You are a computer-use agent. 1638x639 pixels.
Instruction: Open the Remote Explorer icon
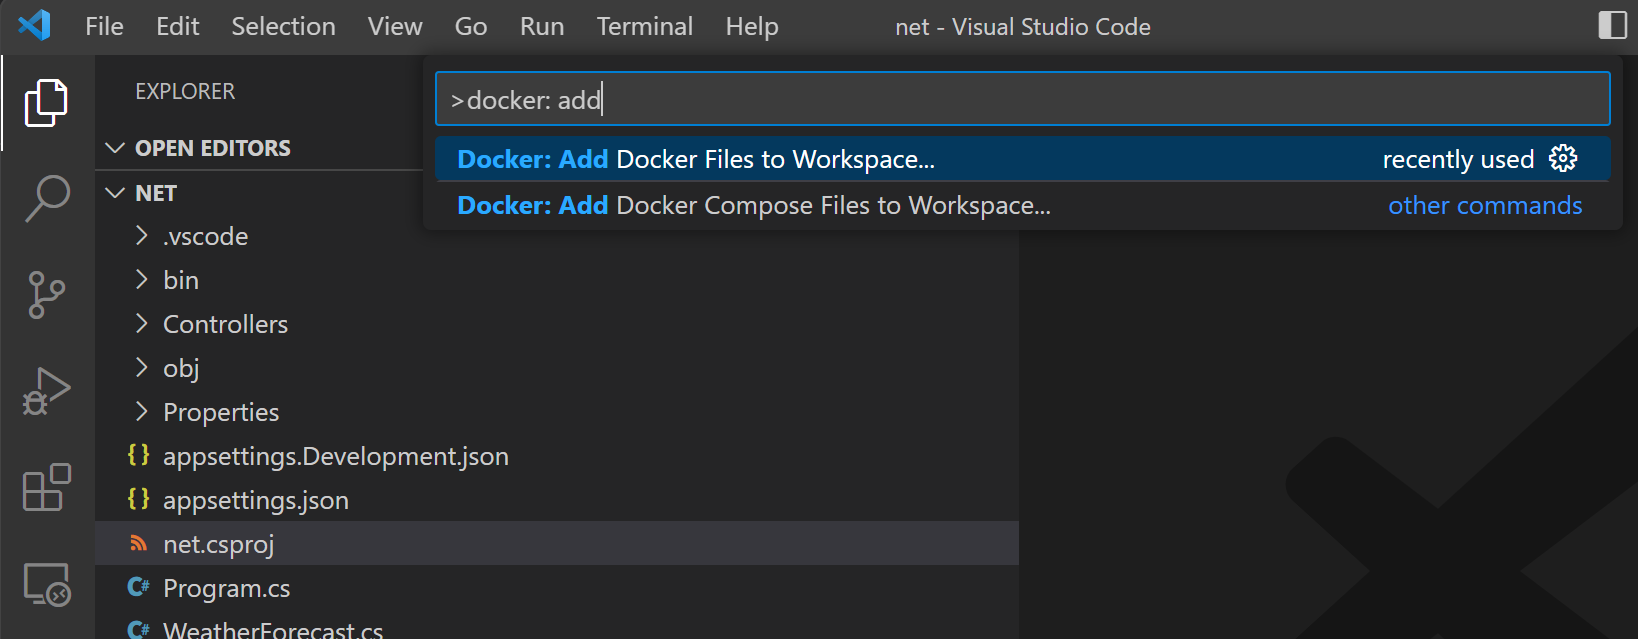click(47, 584)
